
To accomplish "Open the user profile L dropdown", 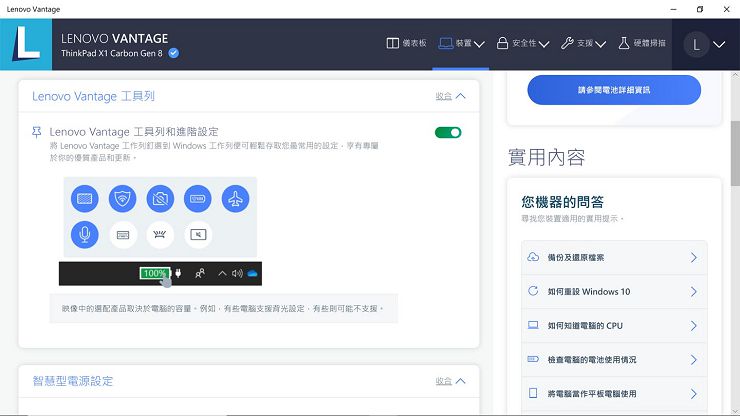I will click(x=705, y=44).
